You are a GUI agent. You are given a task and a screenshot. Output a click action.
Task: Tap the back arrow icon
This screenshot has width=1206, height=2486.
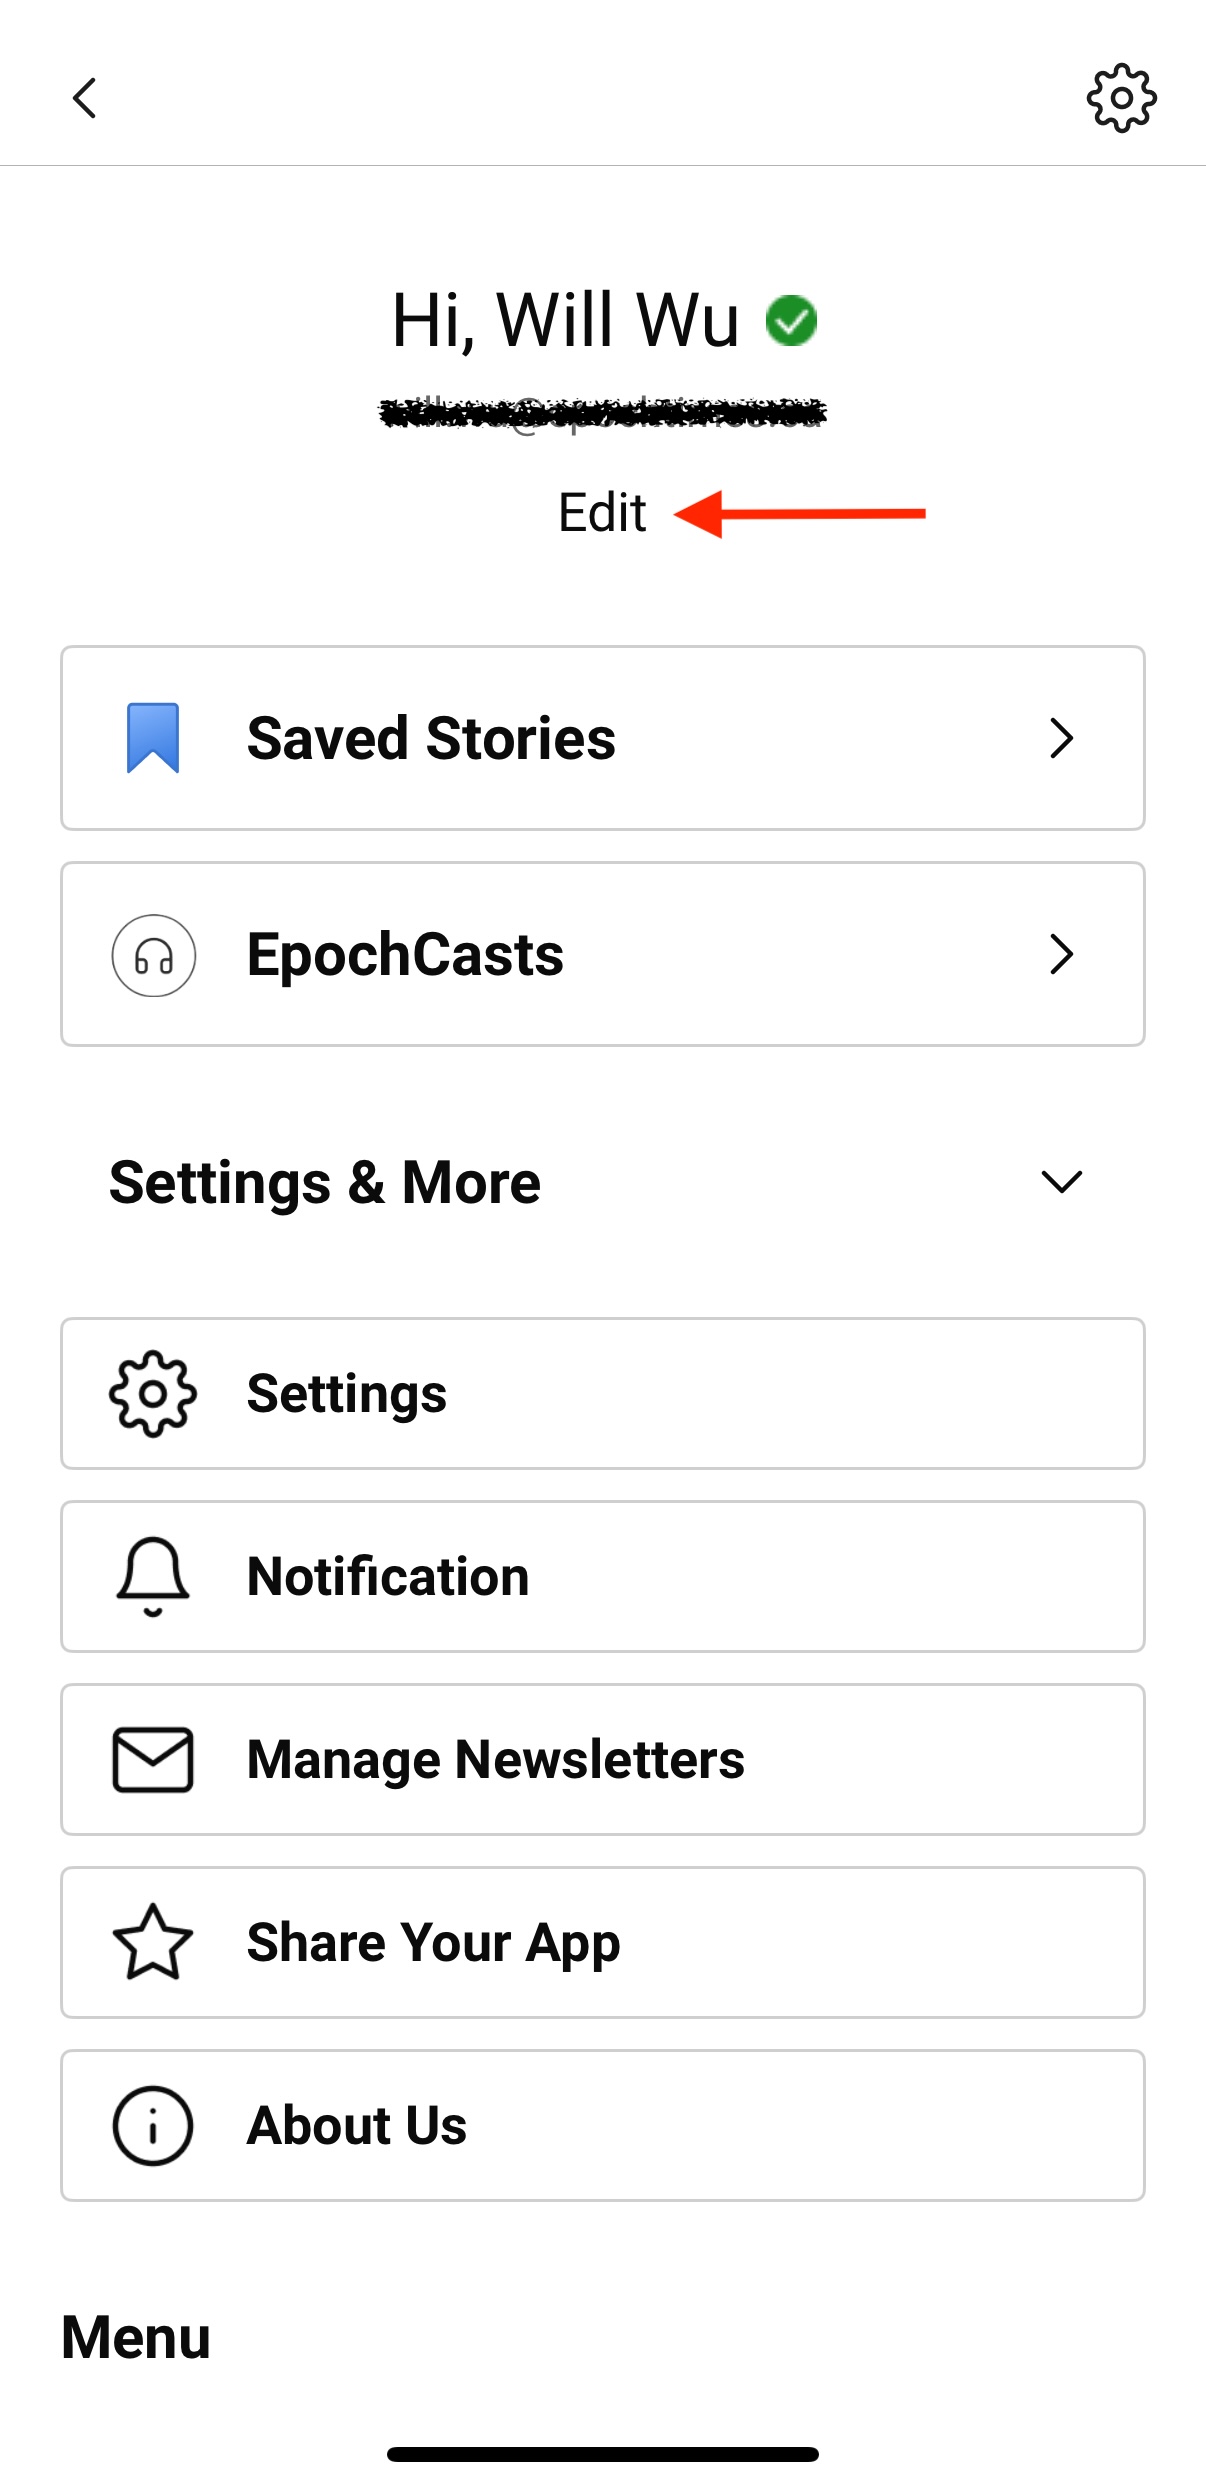pos(85,98)
